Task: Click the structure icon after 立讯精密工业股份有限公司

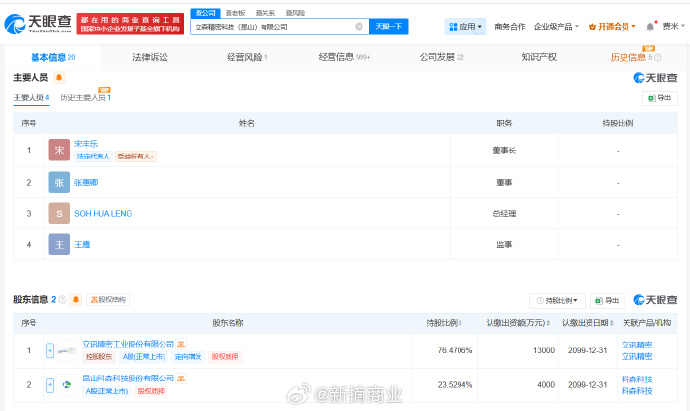Action: 181,344
